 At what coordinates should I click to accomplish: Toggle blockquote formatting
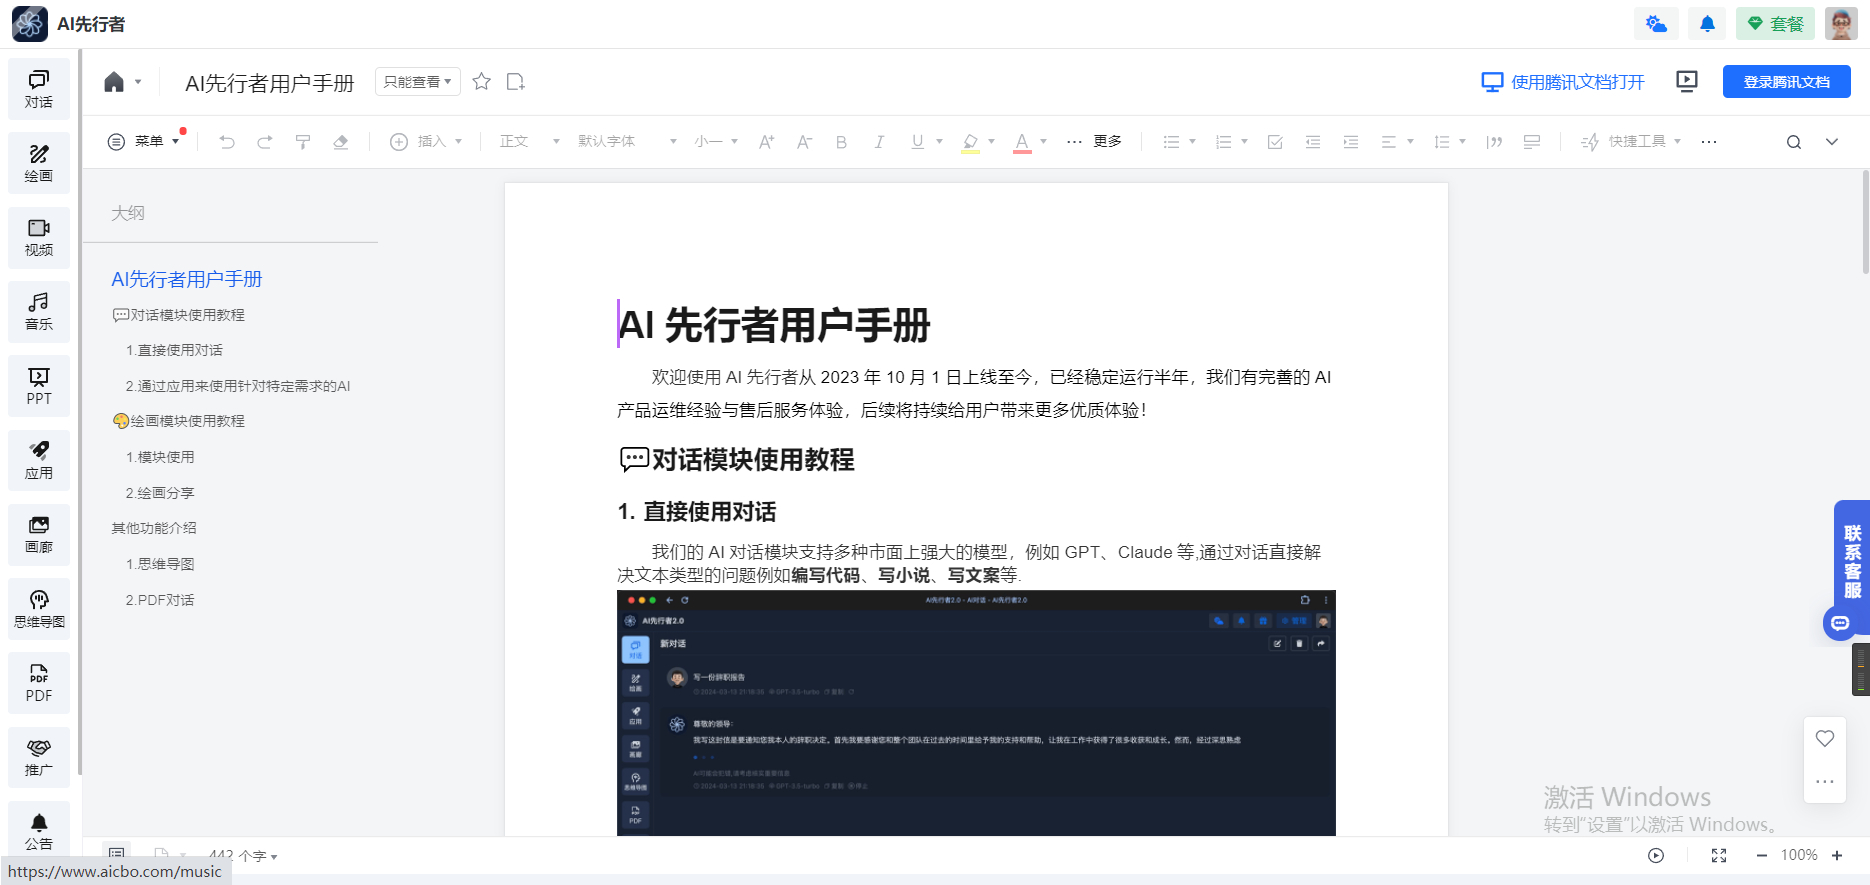[1494, 142]
